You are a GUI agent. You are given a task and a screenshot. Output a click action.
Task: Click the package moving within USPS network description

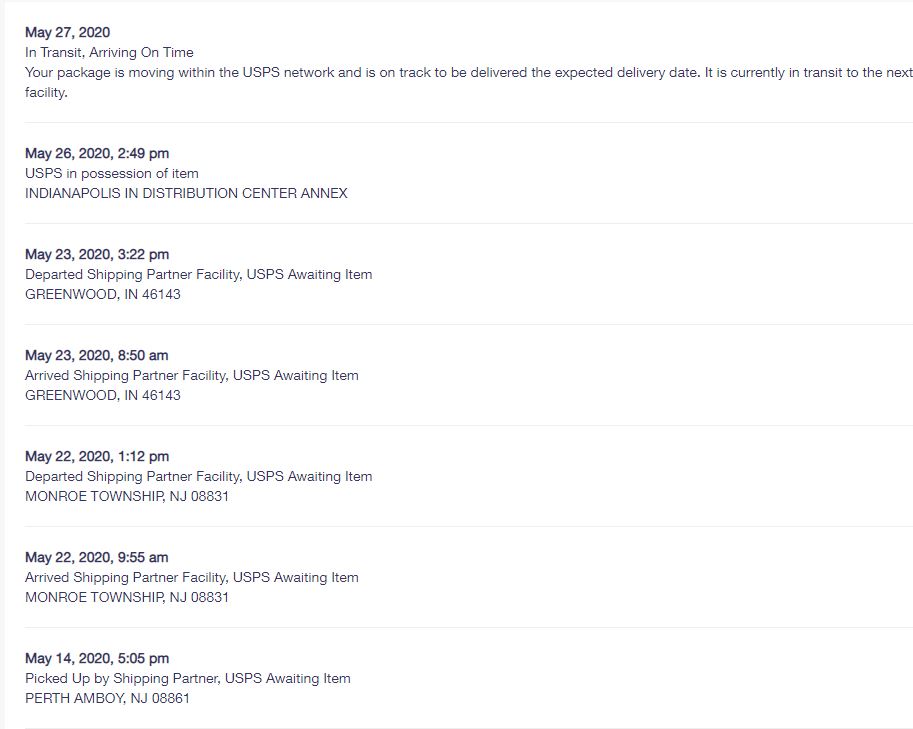click(x=468, y=73)
